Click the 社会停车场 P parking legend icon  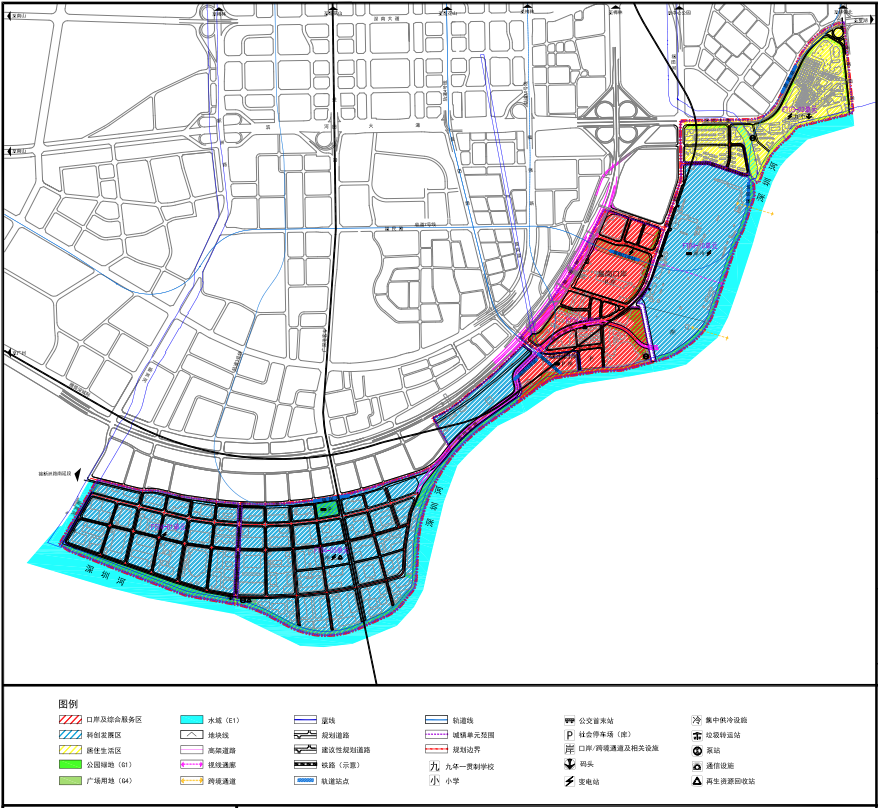tap(569, 735)
